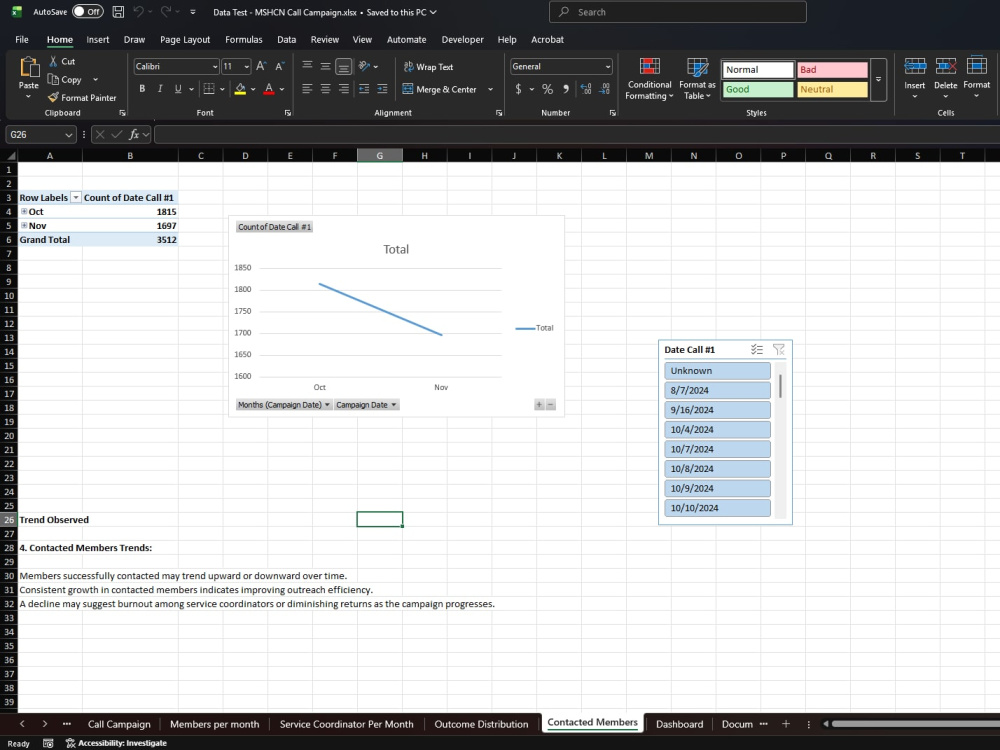The image size is (1000, 750).
Task: Click the Search box in title bar
Action: (677, 12)
